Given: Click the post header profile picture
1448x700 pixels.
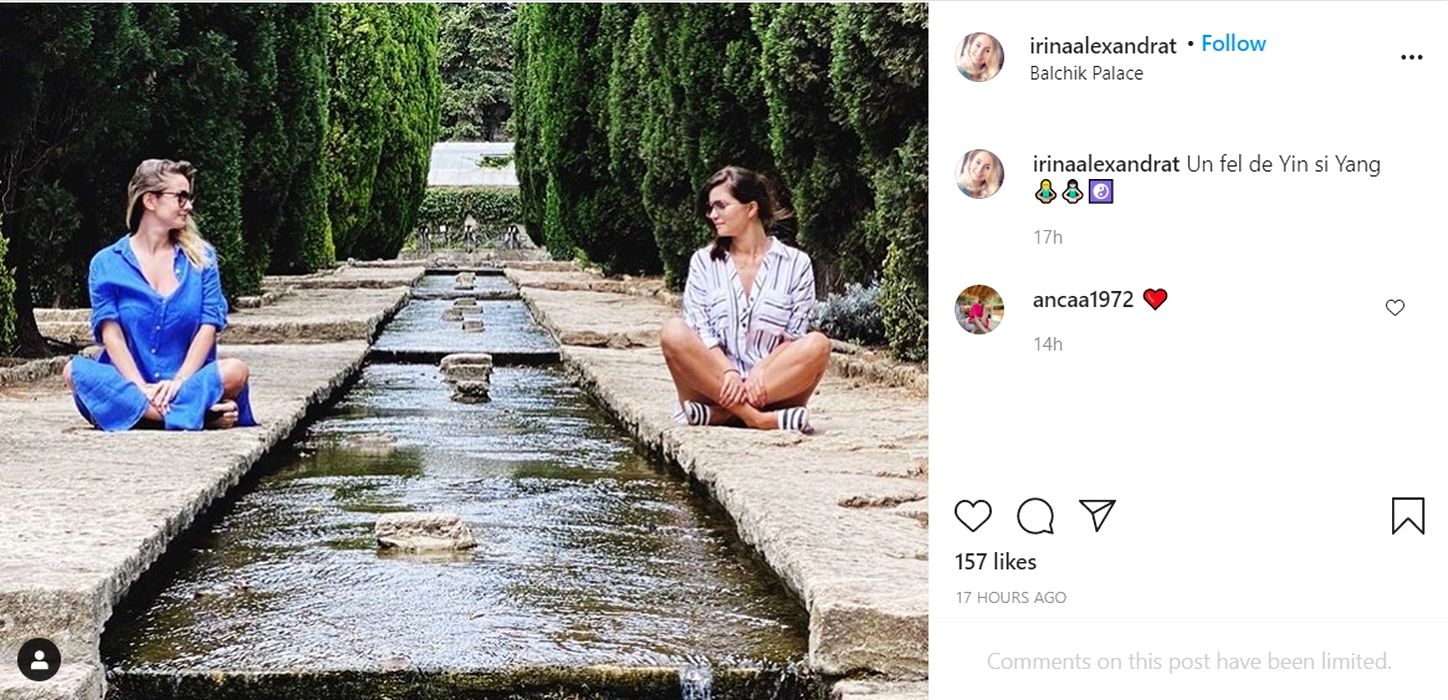Looking at the screenshot, I should coord(979,57).
